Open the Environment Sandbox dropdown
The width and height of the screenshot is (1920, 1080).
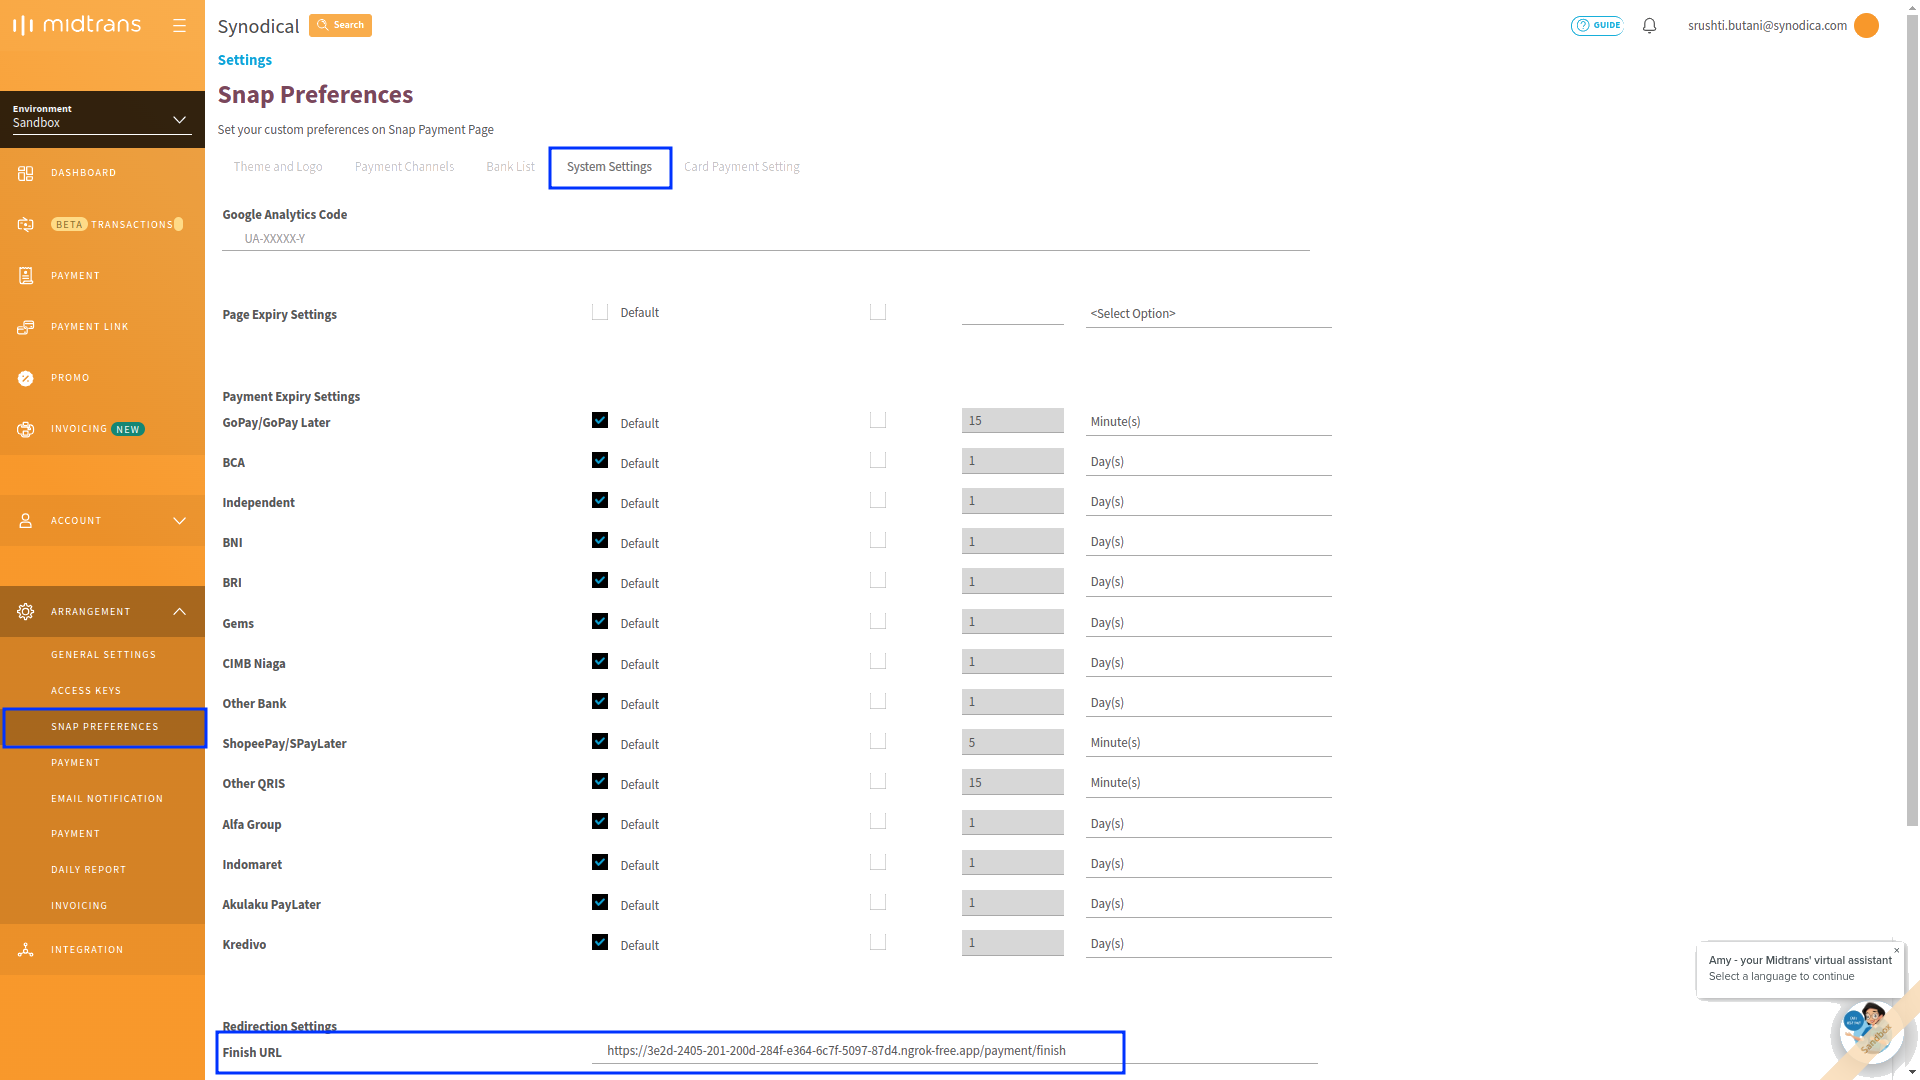(101, 118)
